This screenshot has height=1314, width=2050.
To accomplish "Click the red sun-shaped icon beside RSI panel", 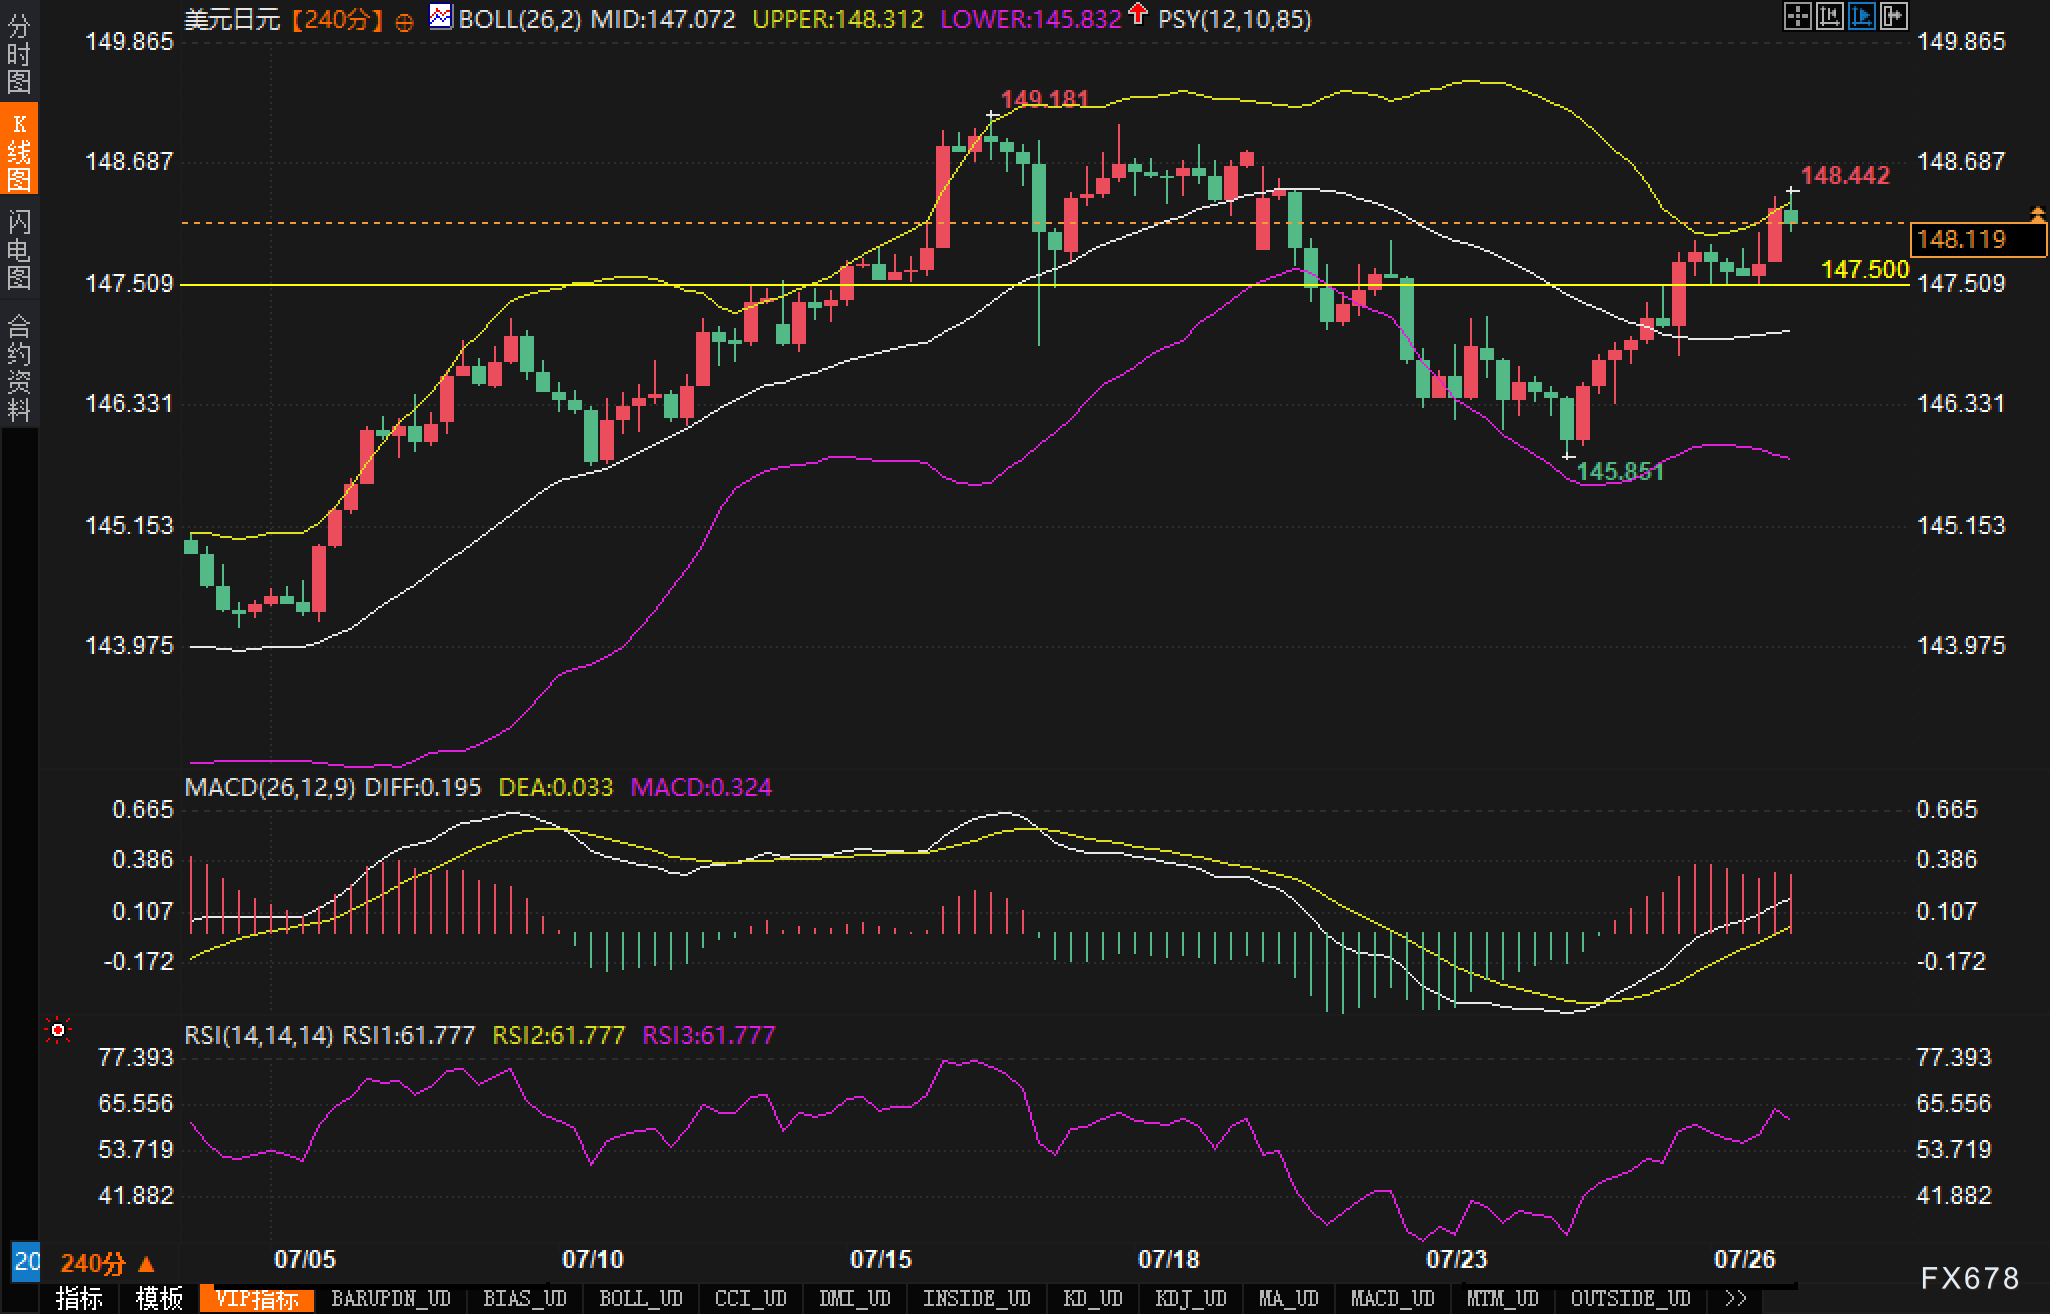I will pos(58,1030).
